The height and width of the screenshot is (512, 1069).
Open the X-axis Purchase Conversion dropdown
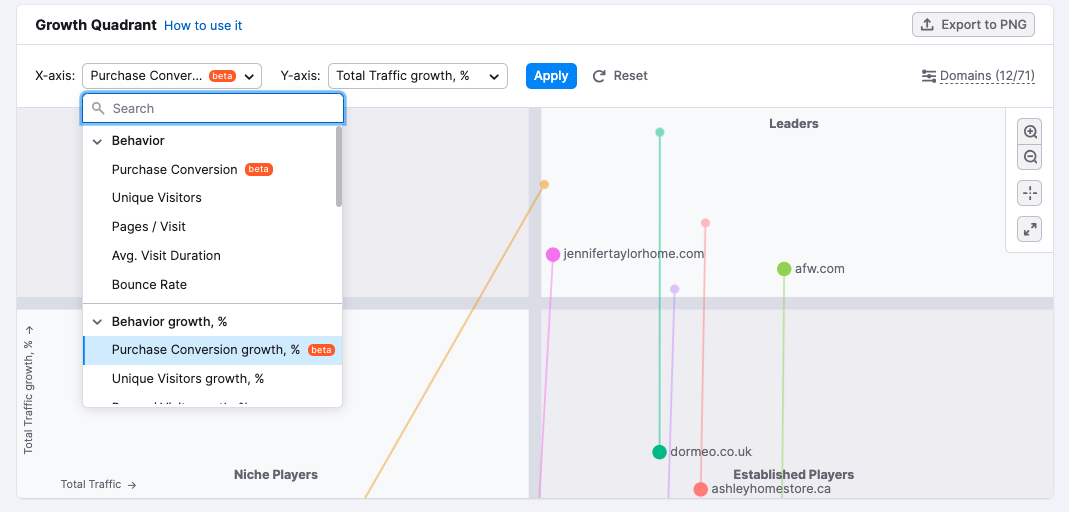point(172,76)
